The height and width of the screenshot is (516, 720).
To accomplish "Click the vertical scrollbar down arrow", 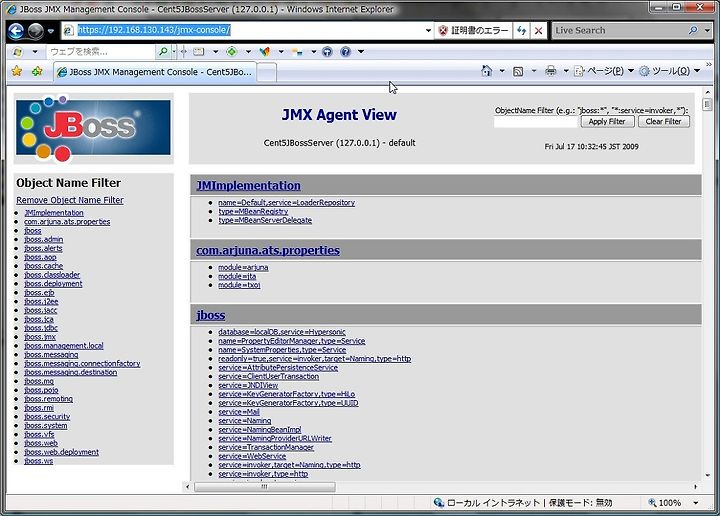I will 707,476.
